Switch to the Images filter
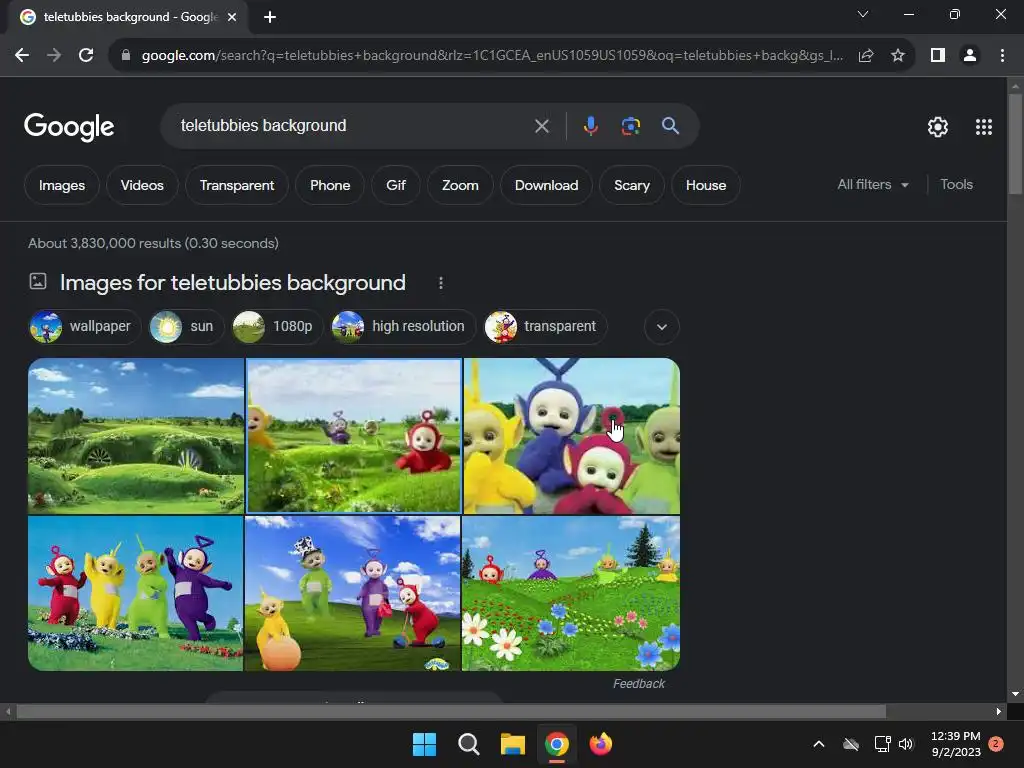Image resolution: width=1024 pixels, height=768 pixels. [61, 185]
